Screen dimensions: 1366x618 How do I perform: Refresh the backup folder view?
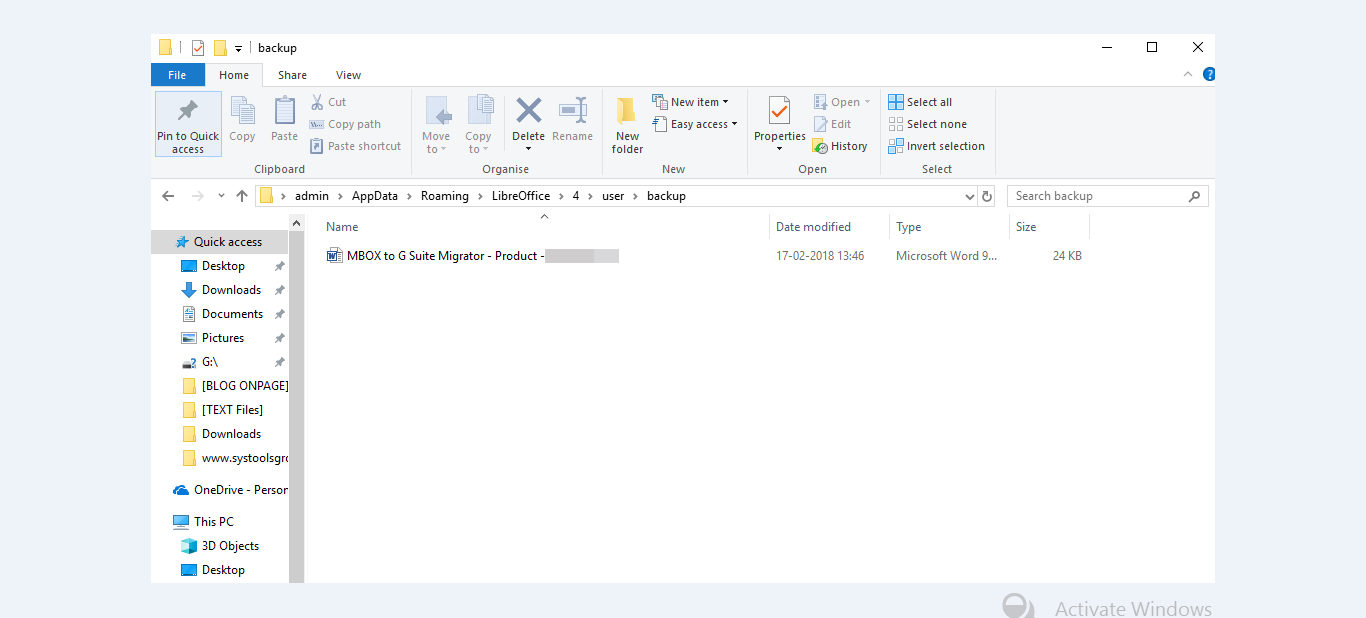click(x=987, y=196)
